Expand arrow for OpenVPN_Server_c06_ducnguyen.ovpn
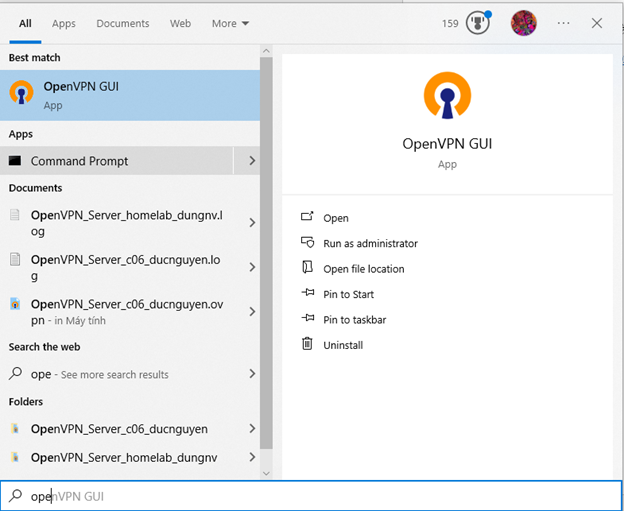The image size is (624, 511). (252, 312)
